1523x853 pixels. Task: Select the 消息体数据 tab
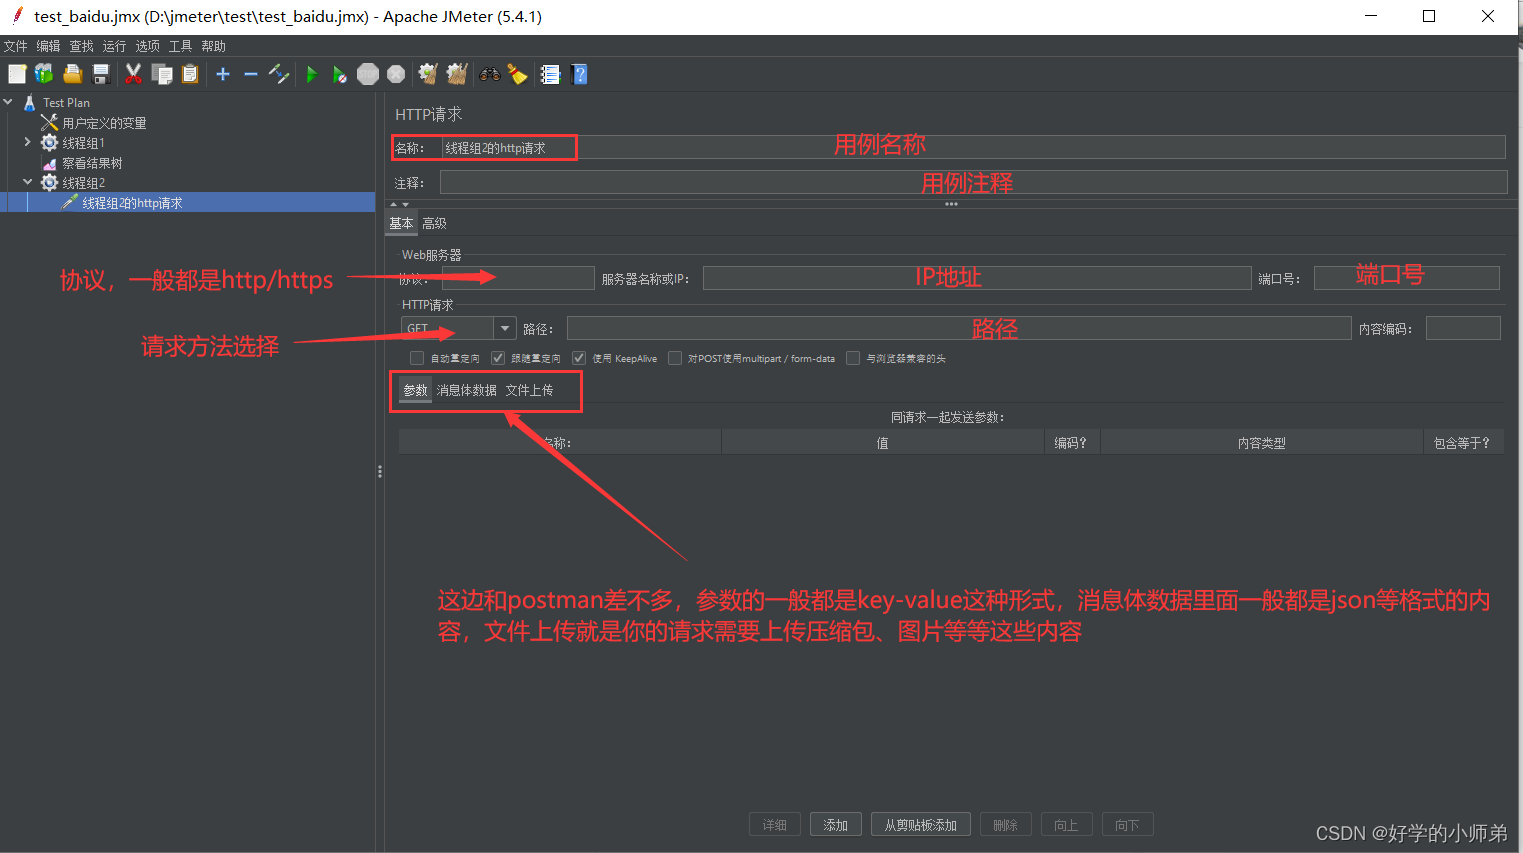point(467,390)
